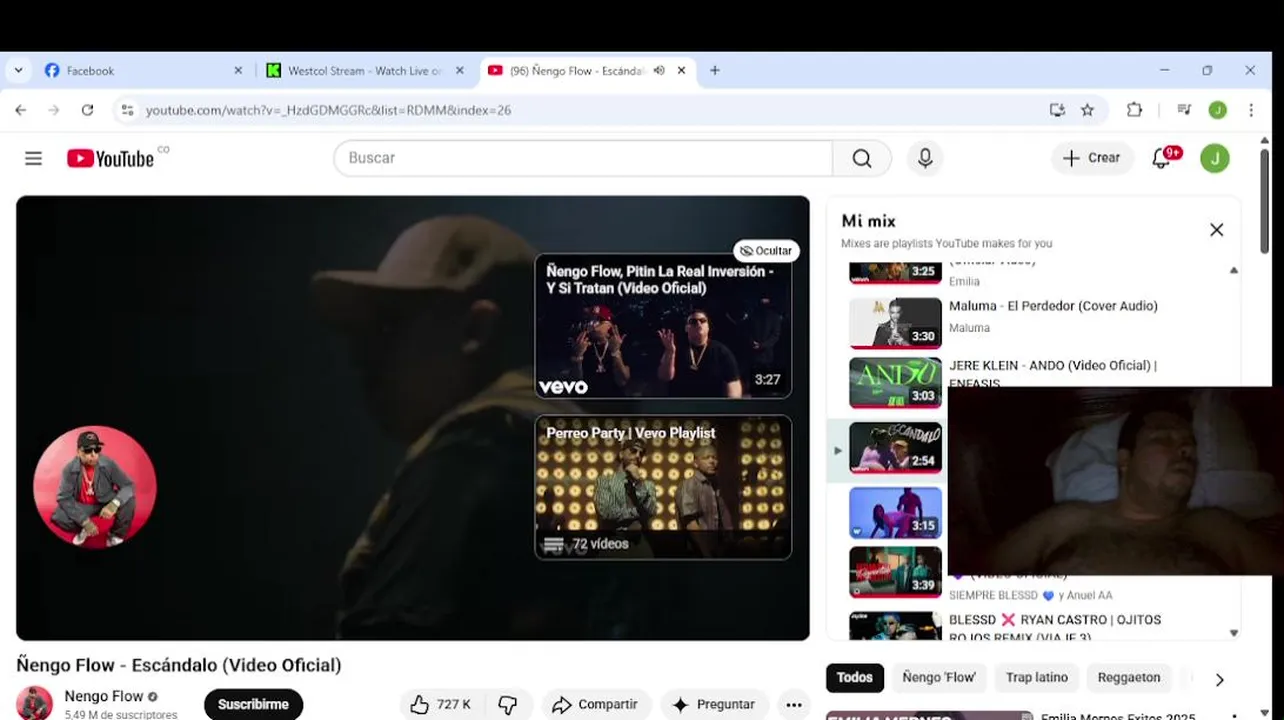The image size is (1284, 720).
Task: Reload the current page
Action: coord(88,110)
